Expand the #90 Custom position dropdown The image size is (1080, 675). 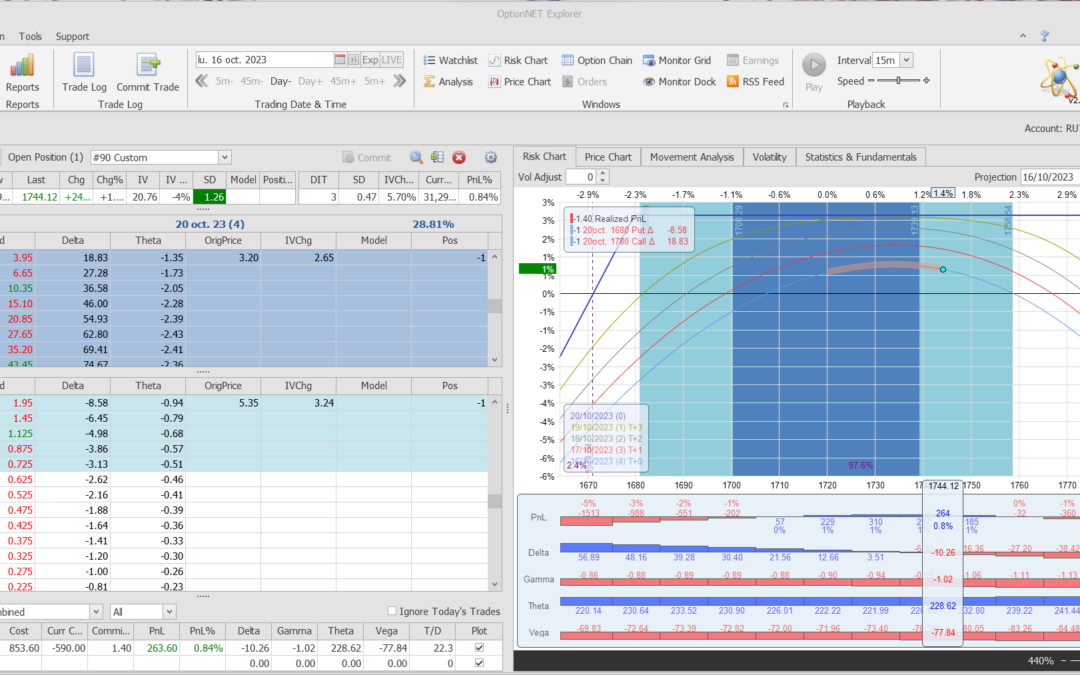point(224,157)
